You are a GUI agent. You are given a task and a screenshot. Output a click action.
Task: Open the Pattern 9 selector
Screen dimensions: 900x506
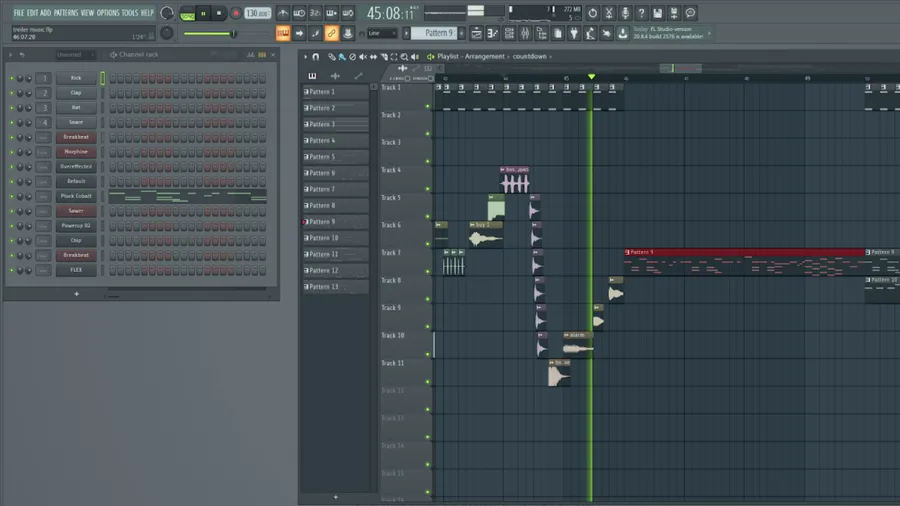click(434, 33)
